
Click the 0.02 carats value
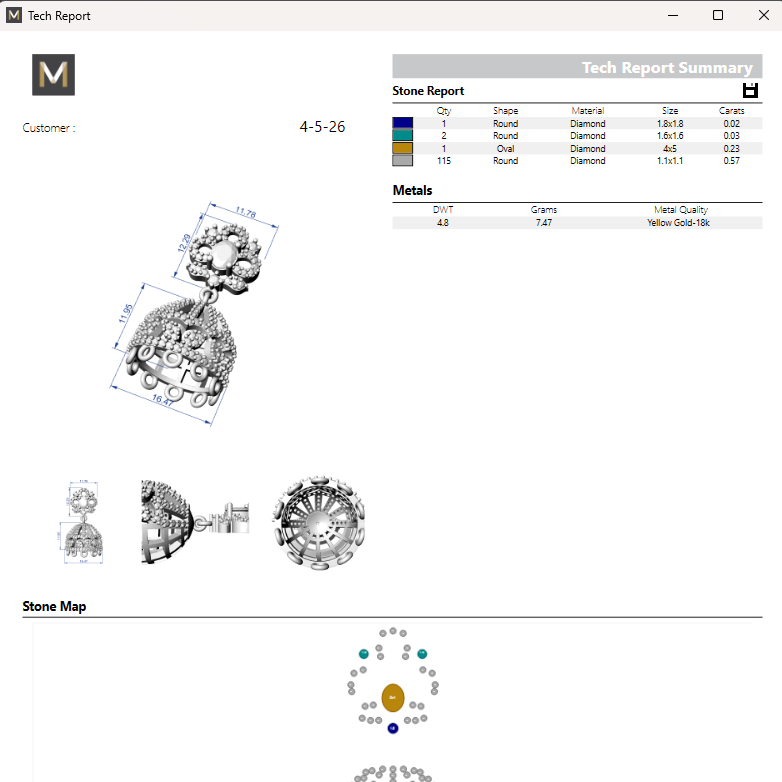[x=732, y=124]
